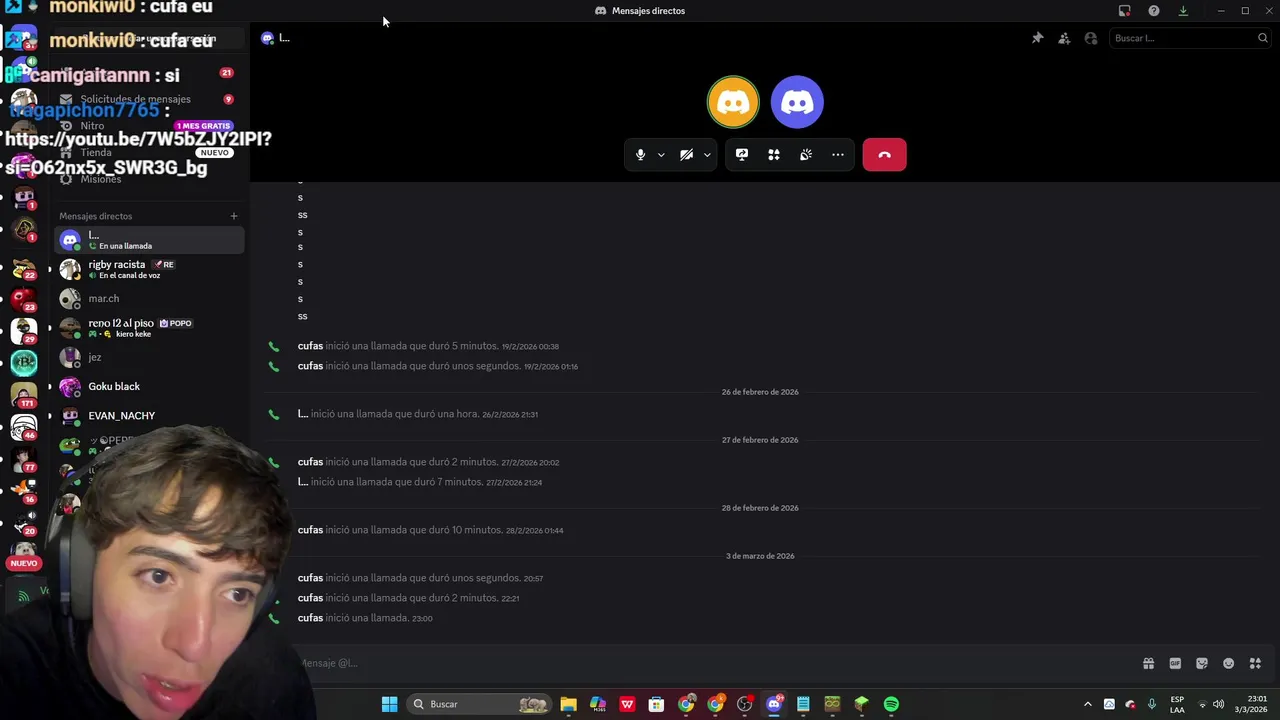The width and height of the screenshot is (1280, 720).
Task: Add friends to the direct message
Action: point(1064,38)
